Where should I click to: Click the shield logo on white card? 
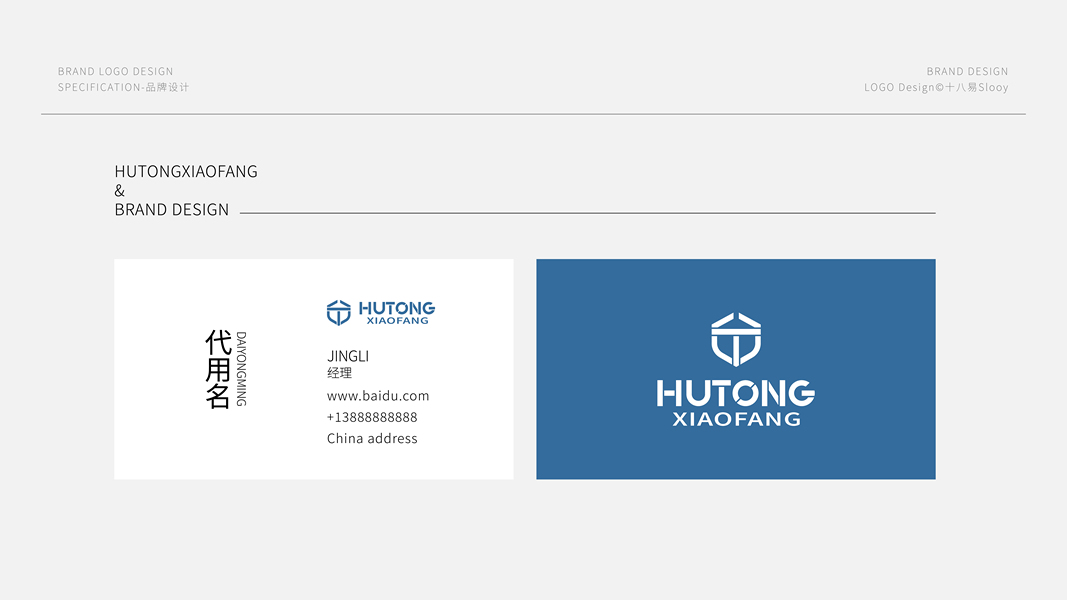(x=338, y=313)
